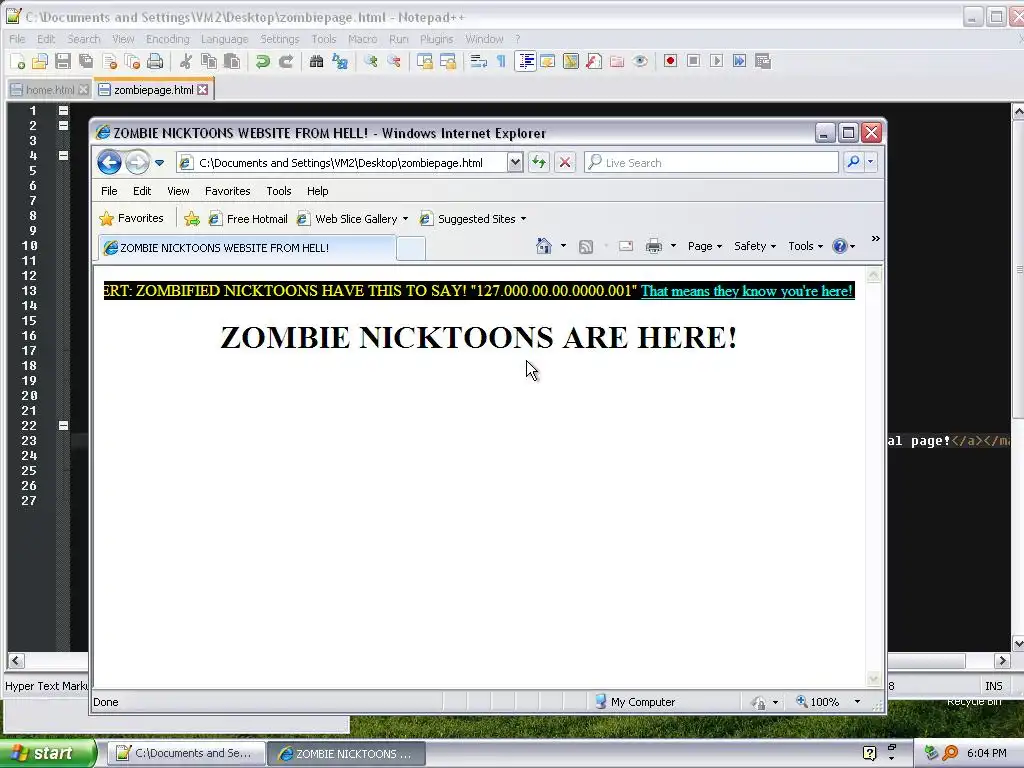Click the blue Help question mark icon
Image resolution: width=1024 pixels, height=768 pixels.
(x=840, y=246)
